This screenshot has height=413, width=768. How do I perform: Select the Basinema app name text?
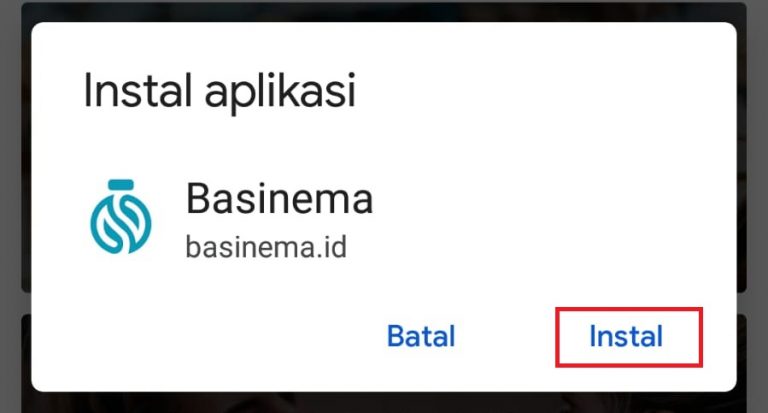point(279,198)
